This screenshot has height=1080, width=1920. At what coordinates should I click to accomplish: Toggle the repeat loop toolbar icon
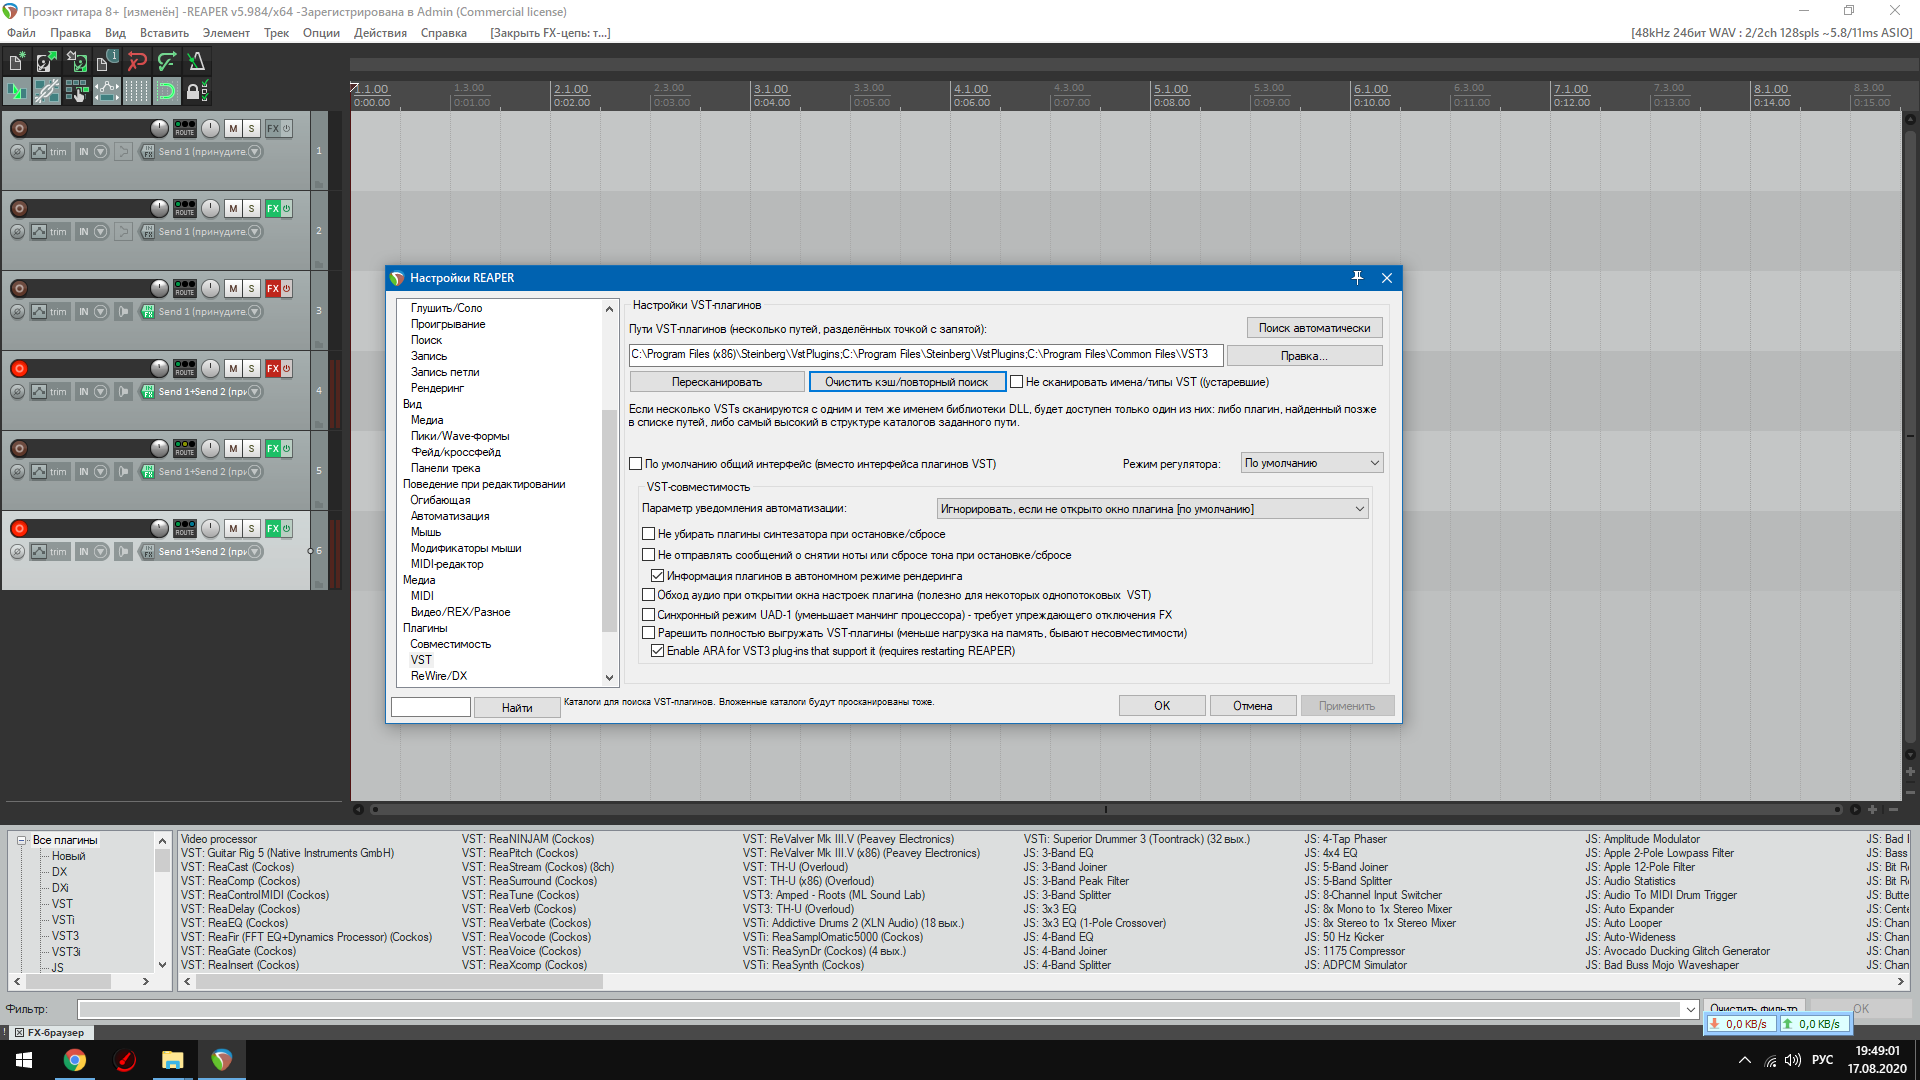click(x=167, y=92)
